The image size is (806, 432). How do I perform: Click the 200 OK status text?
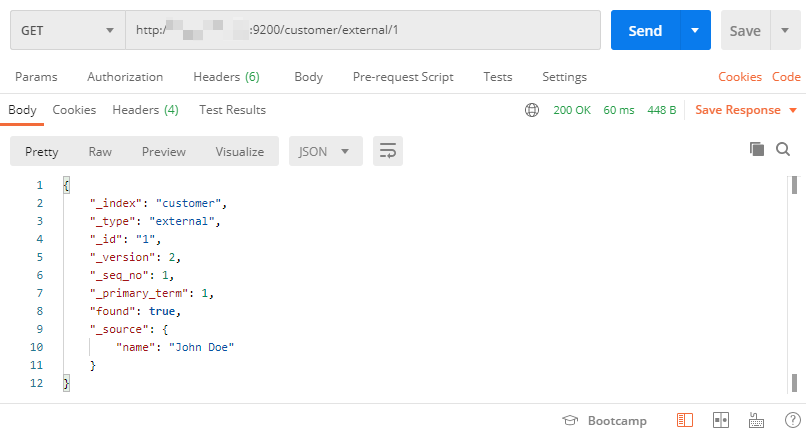point(572,110)
